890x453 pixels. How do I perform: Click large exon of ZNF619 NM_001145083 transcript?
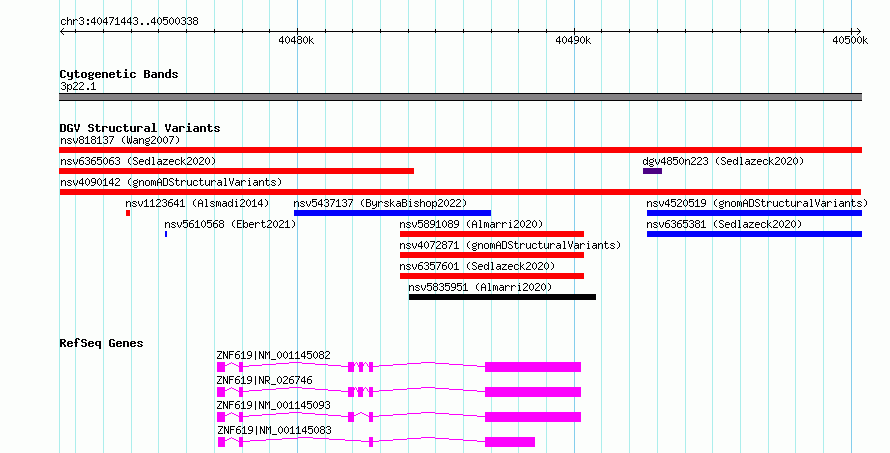510,442
